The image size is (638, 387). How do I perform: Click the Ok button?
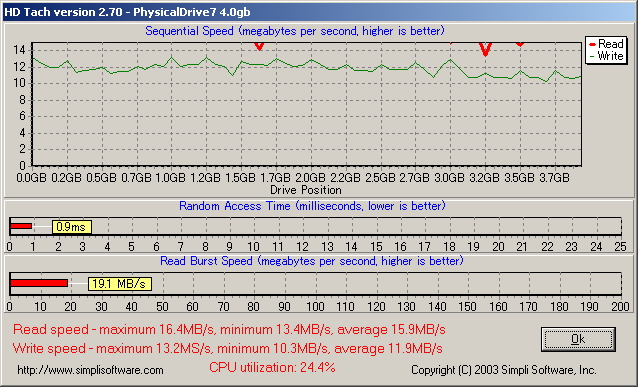pos(578,339)
